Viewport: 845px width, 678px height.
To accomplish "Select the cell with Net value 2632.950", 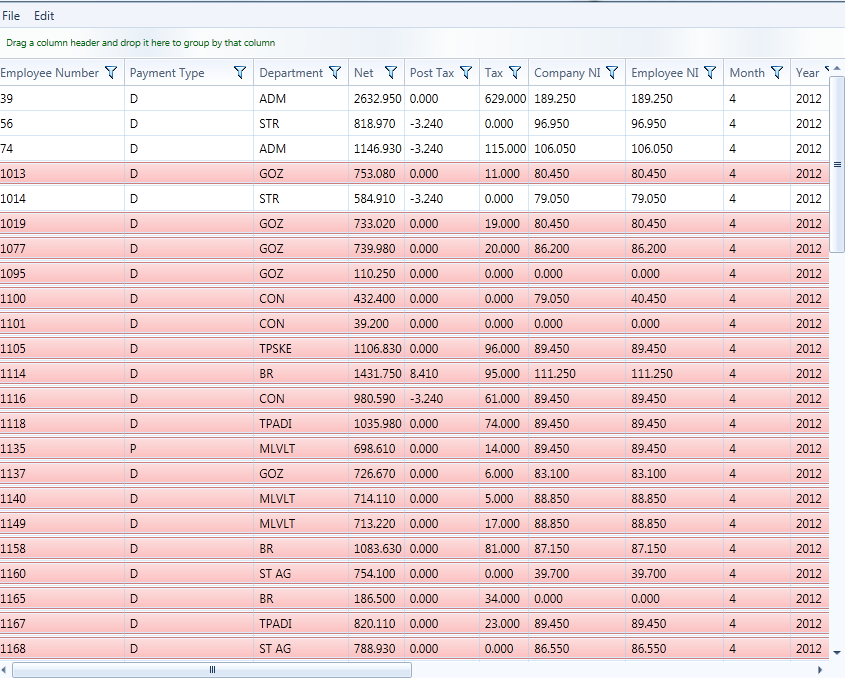I will click(x=377, y=99).
